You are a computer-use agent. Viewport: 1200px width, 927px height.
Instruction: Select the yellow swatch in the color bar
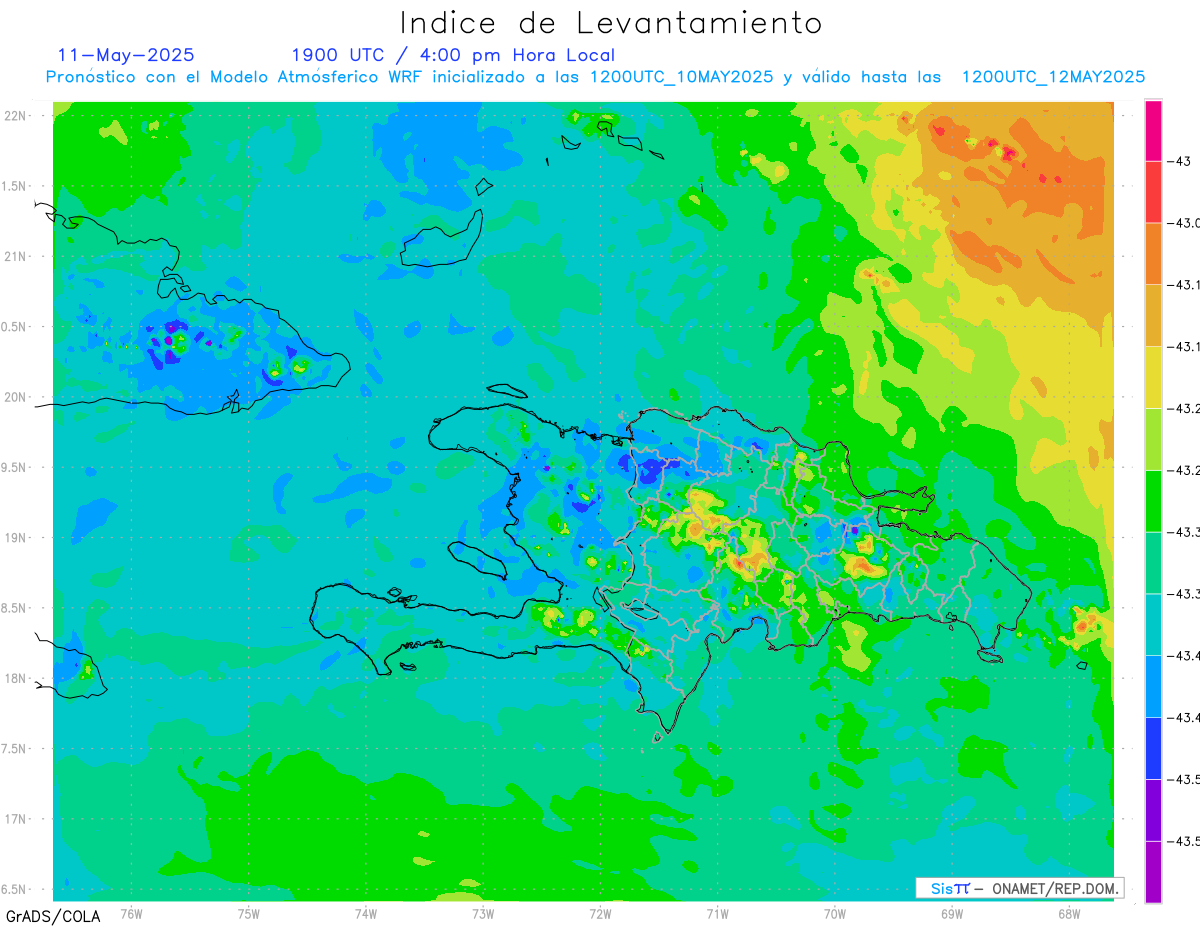[x=1153, y=377]
